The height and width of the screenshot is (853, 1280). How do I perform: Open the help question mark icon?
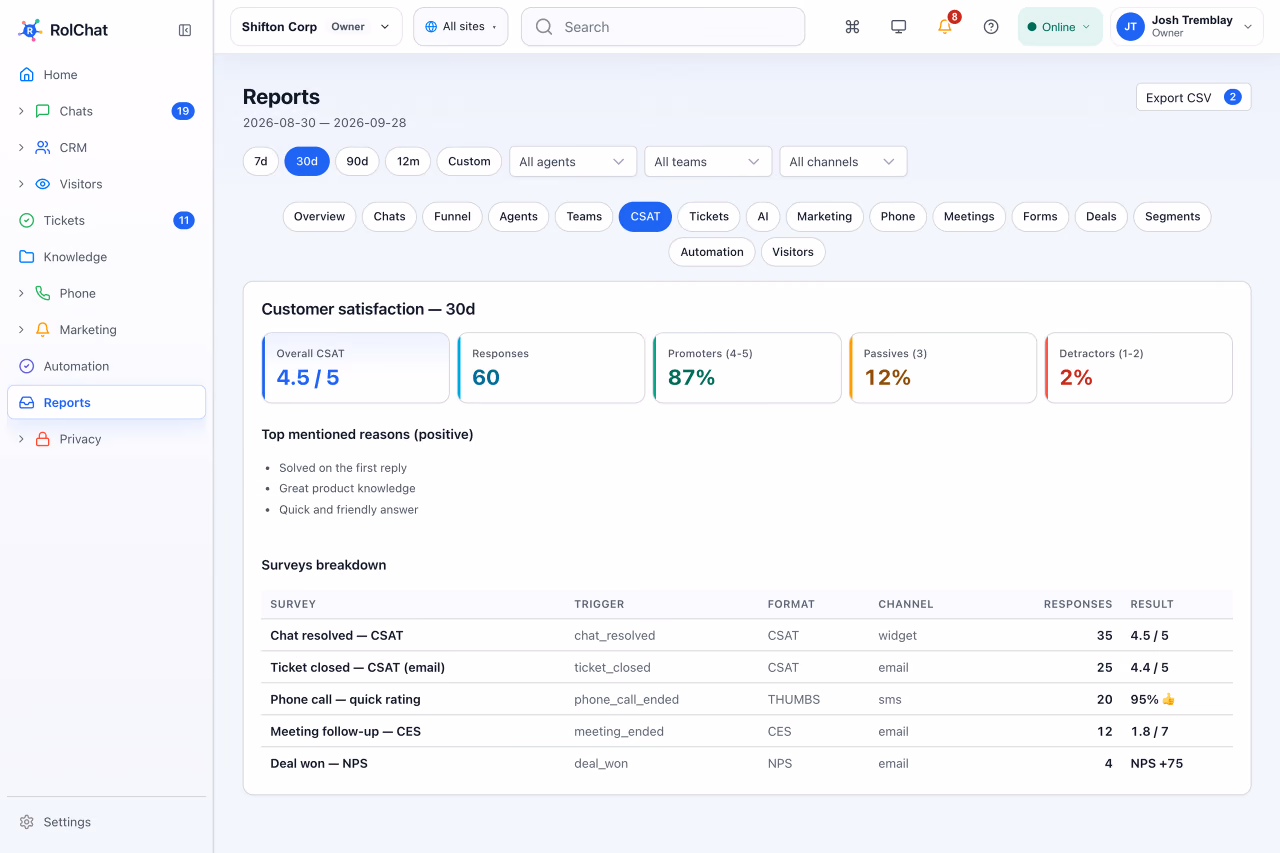pos(991,27)
